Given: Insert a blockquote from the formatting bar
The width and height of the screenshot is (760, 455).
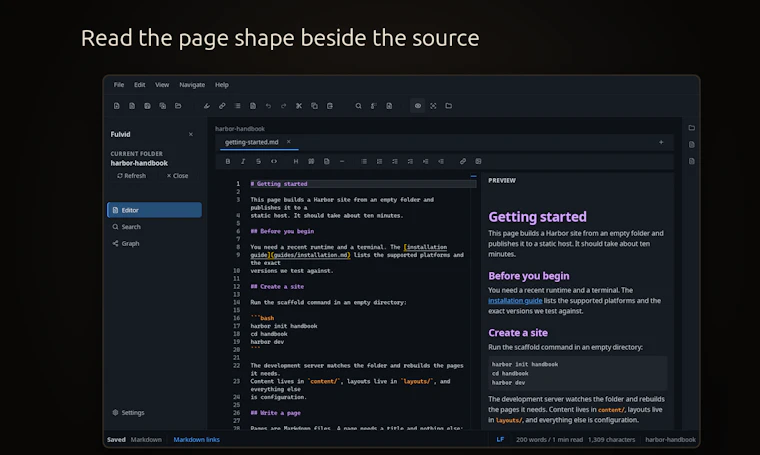Looking at the screenshot, I should pyautogui.click(x=311, y=161).
